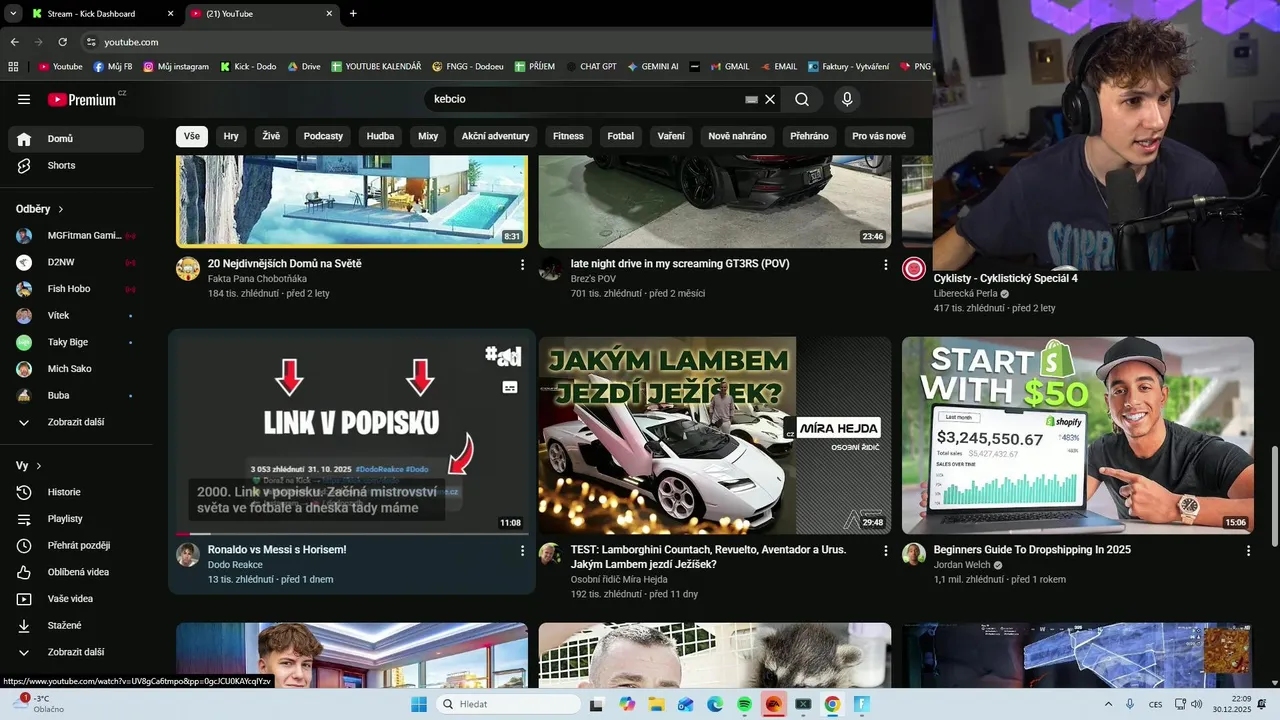Image resolution: width=1280 pixels, height=720 pixels.
Task: Expand Zobrazit další under subscriptions
Action: point(77,422)
